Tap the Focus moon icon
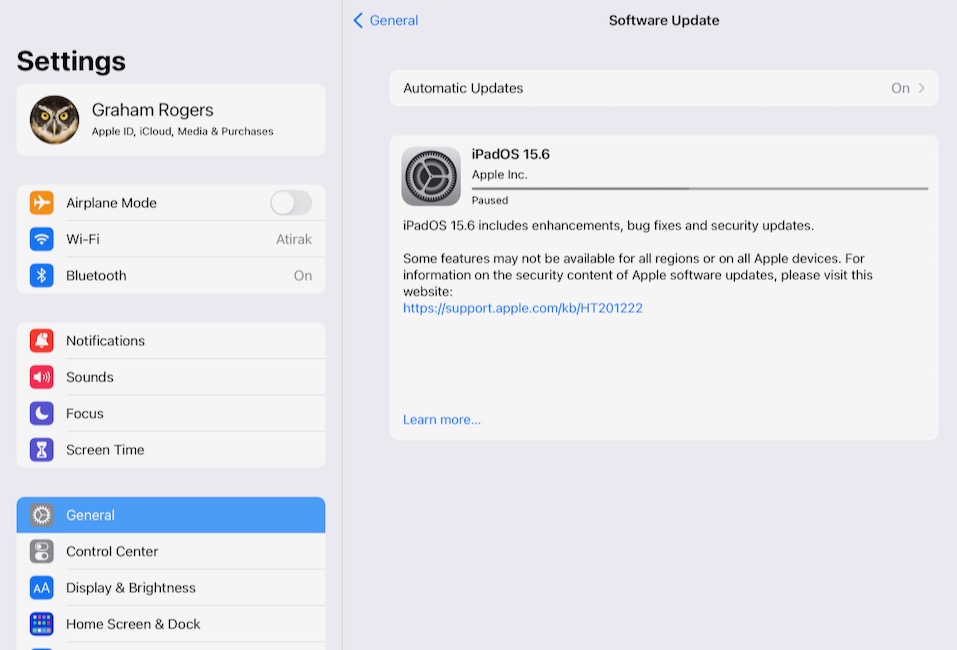Viewport: 957px width, 650px height. point(42,413)
